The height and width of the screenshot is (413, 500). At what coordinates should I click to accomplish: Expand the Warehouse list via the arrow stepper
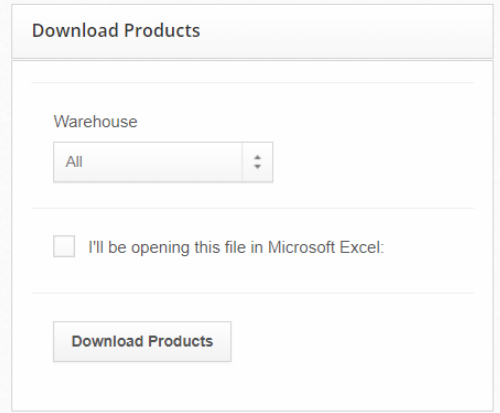(257, 162)
